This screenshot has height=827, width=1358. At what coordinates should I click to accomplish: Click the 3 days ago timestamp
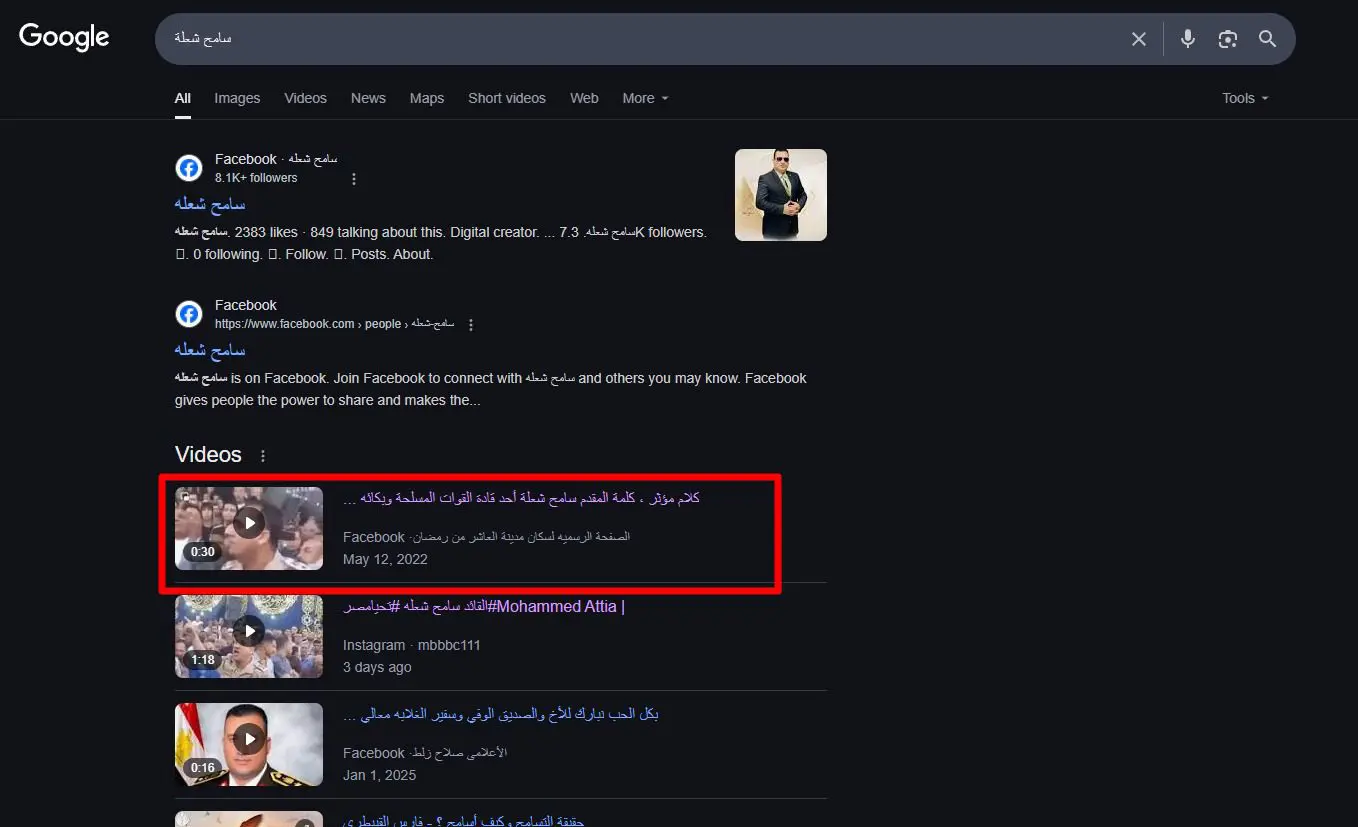pyautogui.click(x=377, y=667)
